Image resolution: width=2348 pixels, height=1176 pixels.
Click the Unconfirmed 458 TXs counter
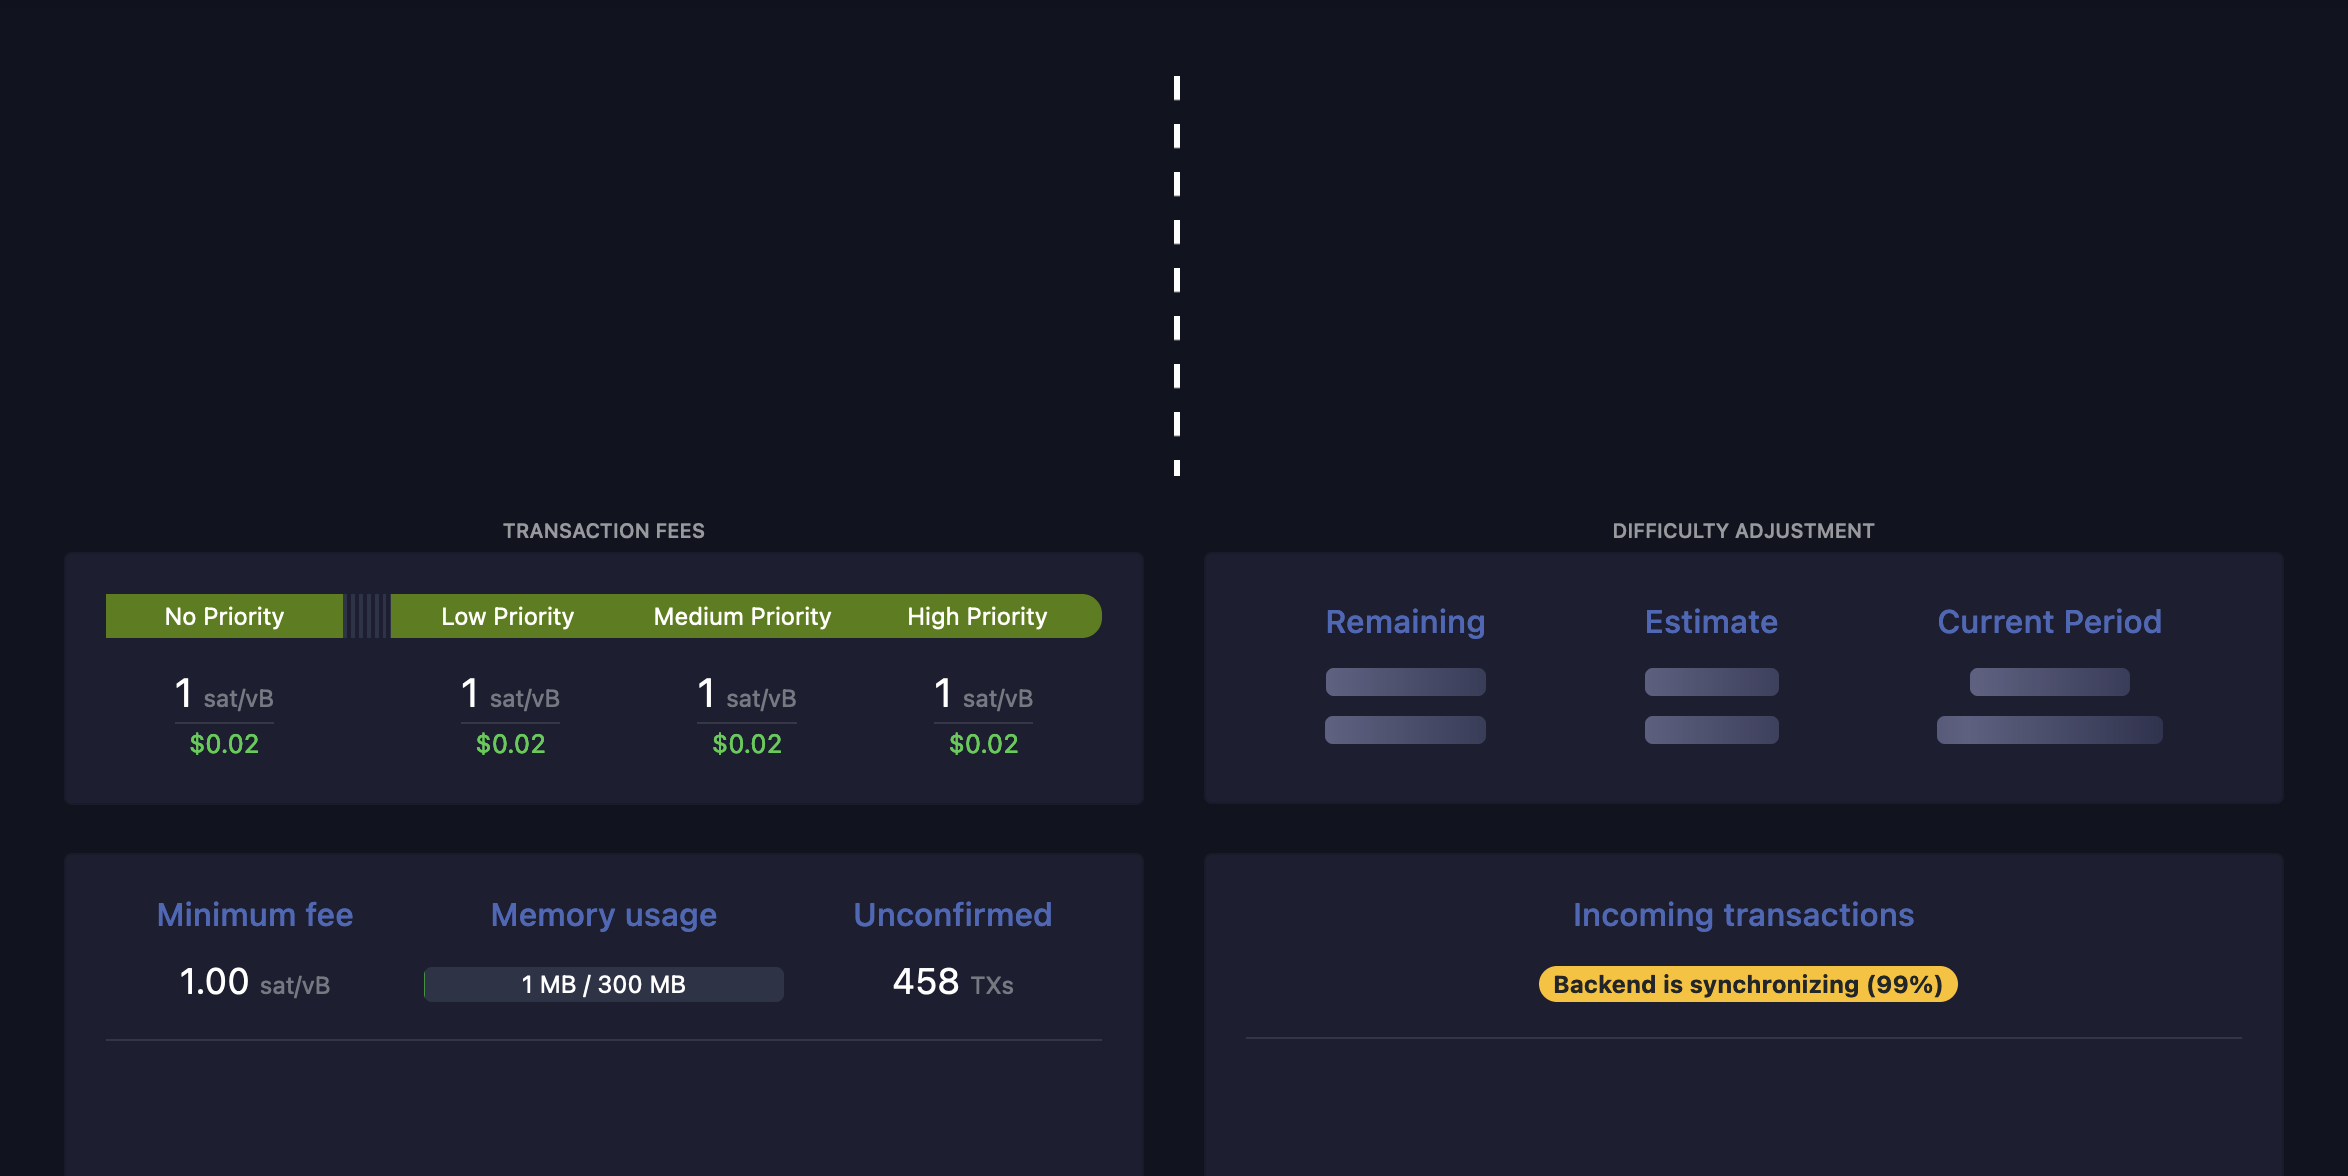coord(951,981)
